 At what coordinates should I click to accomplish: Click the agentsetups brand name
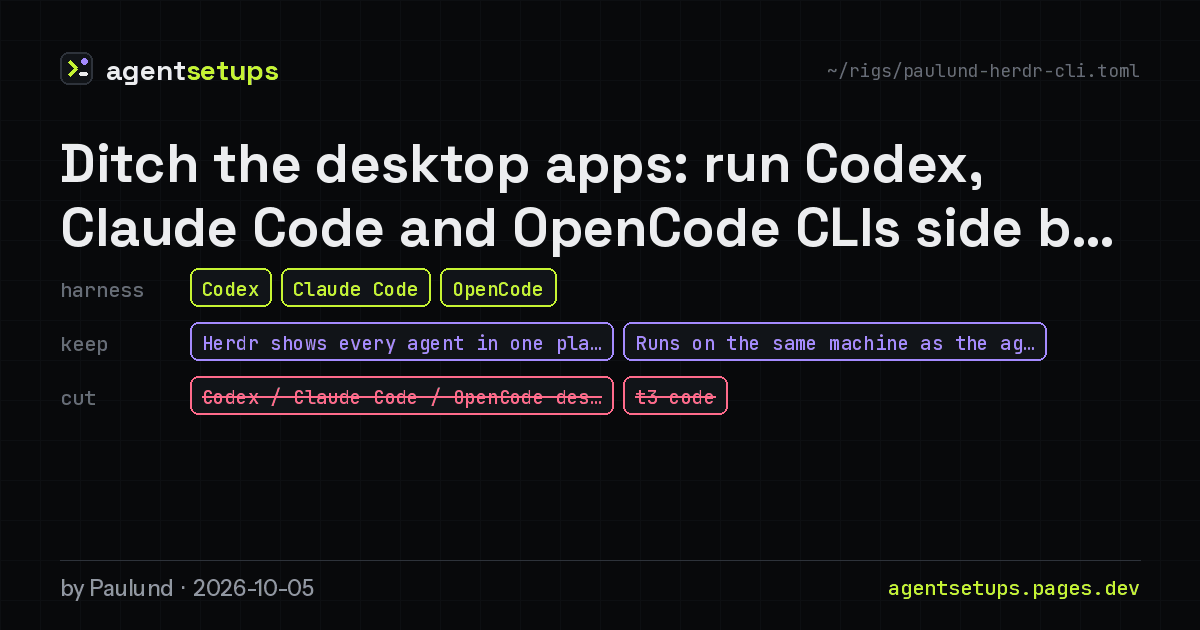(192, 72)
